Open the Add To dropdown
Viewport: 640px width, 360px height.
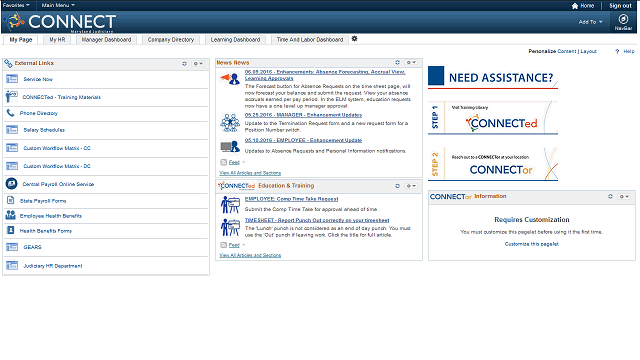[590, 22]
